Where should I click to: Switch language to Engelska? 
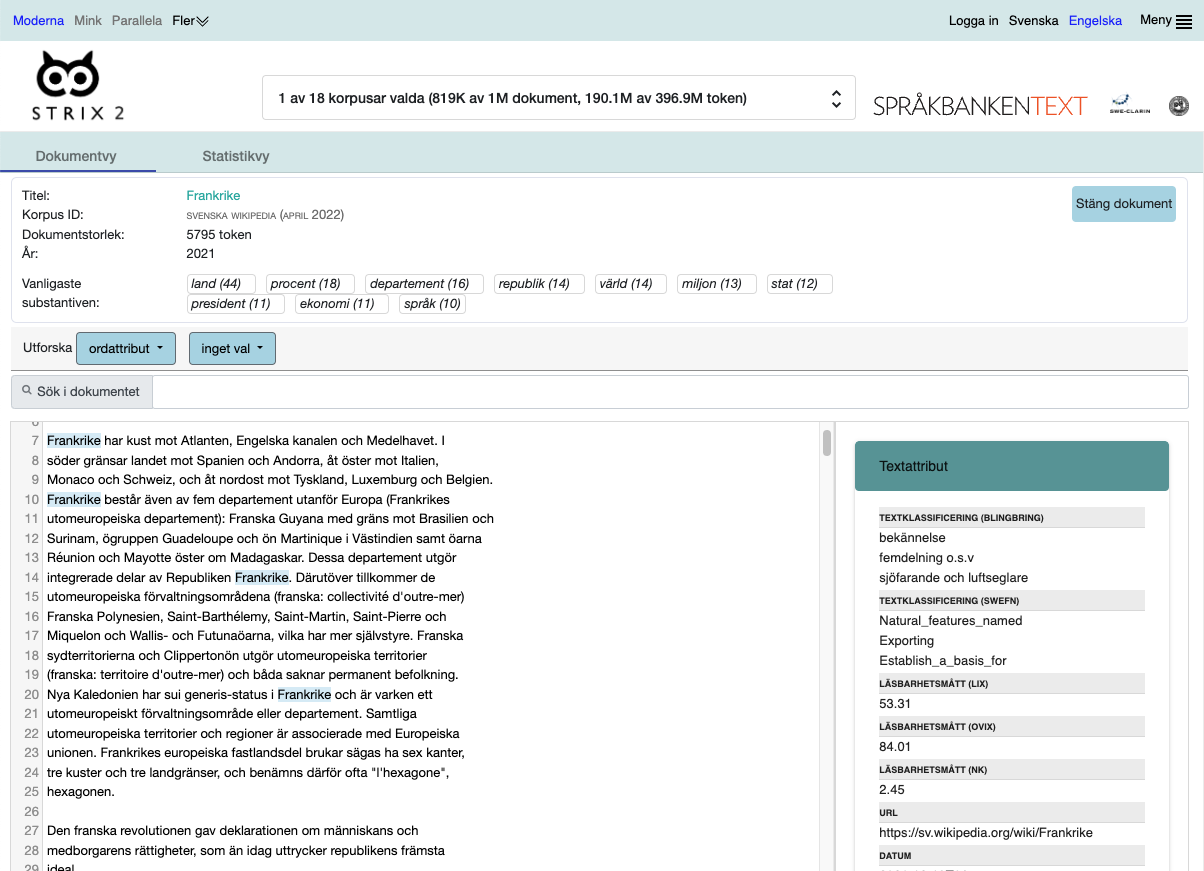[1095, 21]
